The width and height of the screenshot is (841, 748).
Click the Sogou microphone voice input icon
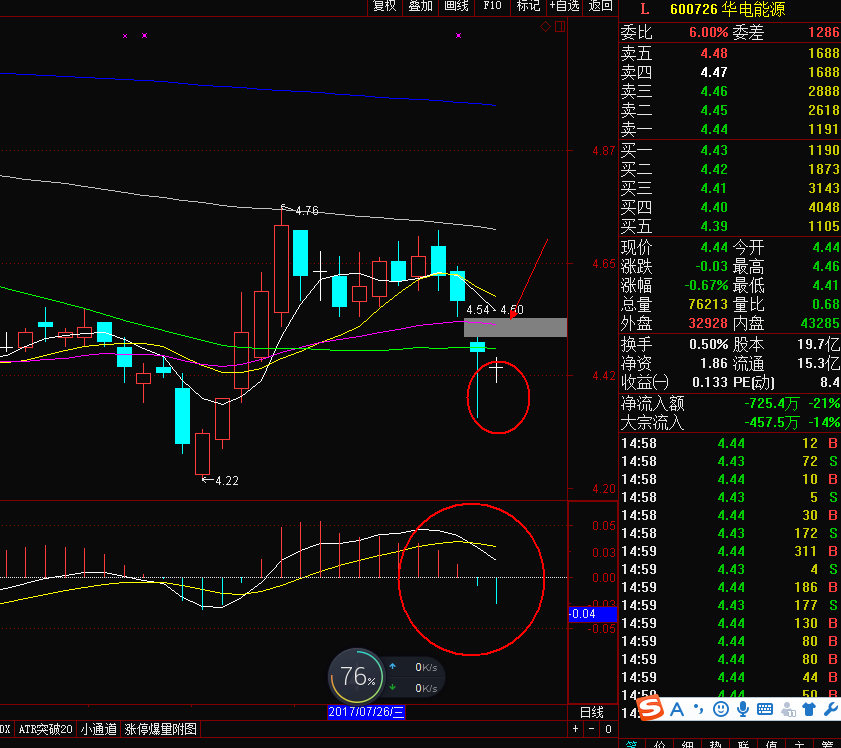pyautogui.click(x=743, y=709)
